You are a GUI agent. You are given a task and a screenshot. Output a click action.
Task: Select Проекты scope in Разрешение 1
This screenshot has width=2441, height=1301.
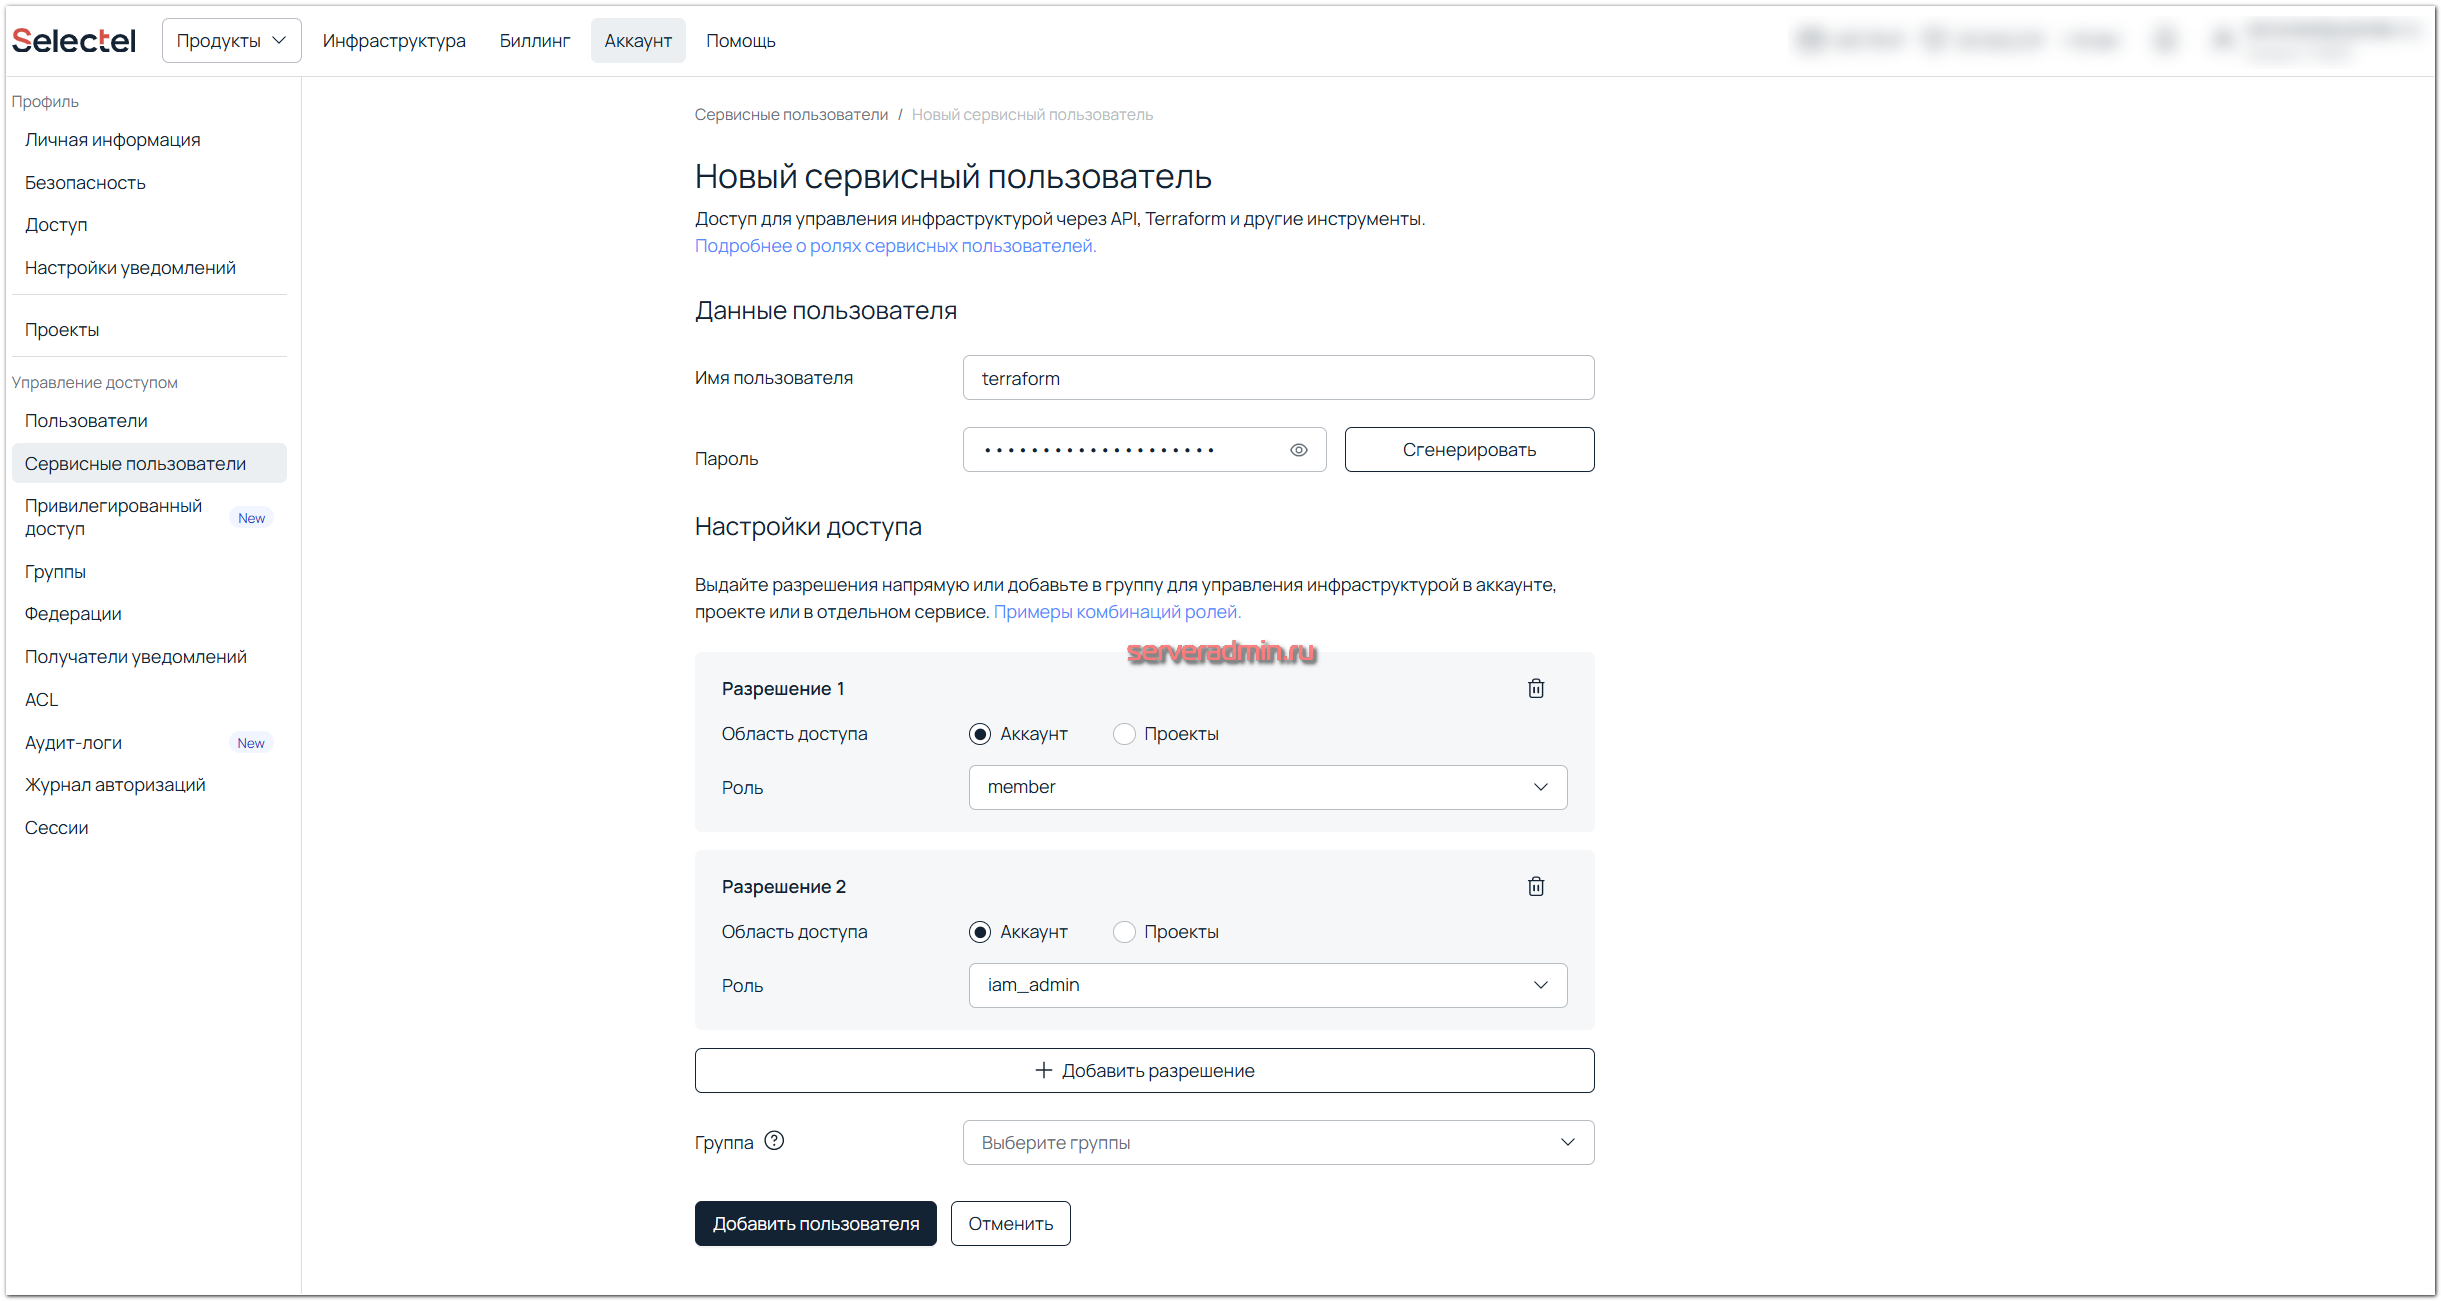click(x=1124, y=734)
